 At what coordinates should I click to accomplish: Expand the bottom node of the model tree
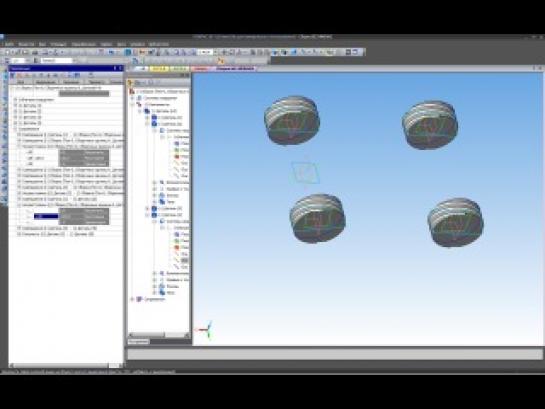tap(132, 299)
